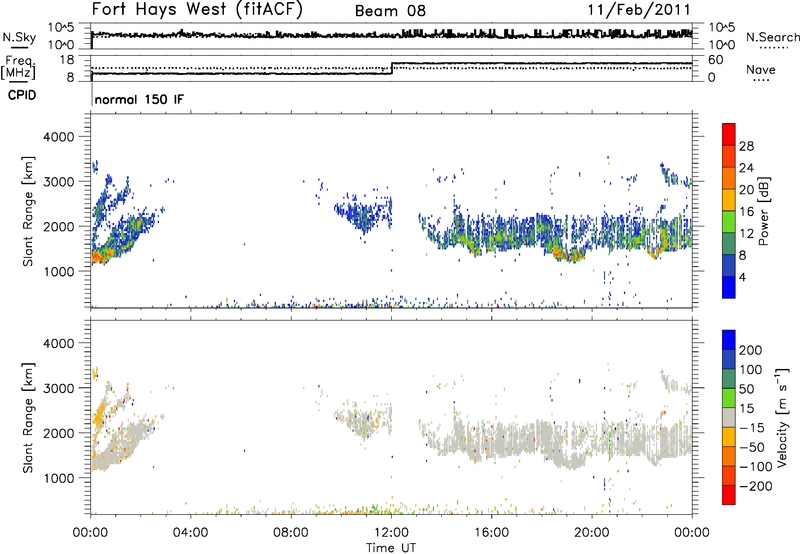Click the '10^5' label right of sky noise panel

tap(722, 28)
